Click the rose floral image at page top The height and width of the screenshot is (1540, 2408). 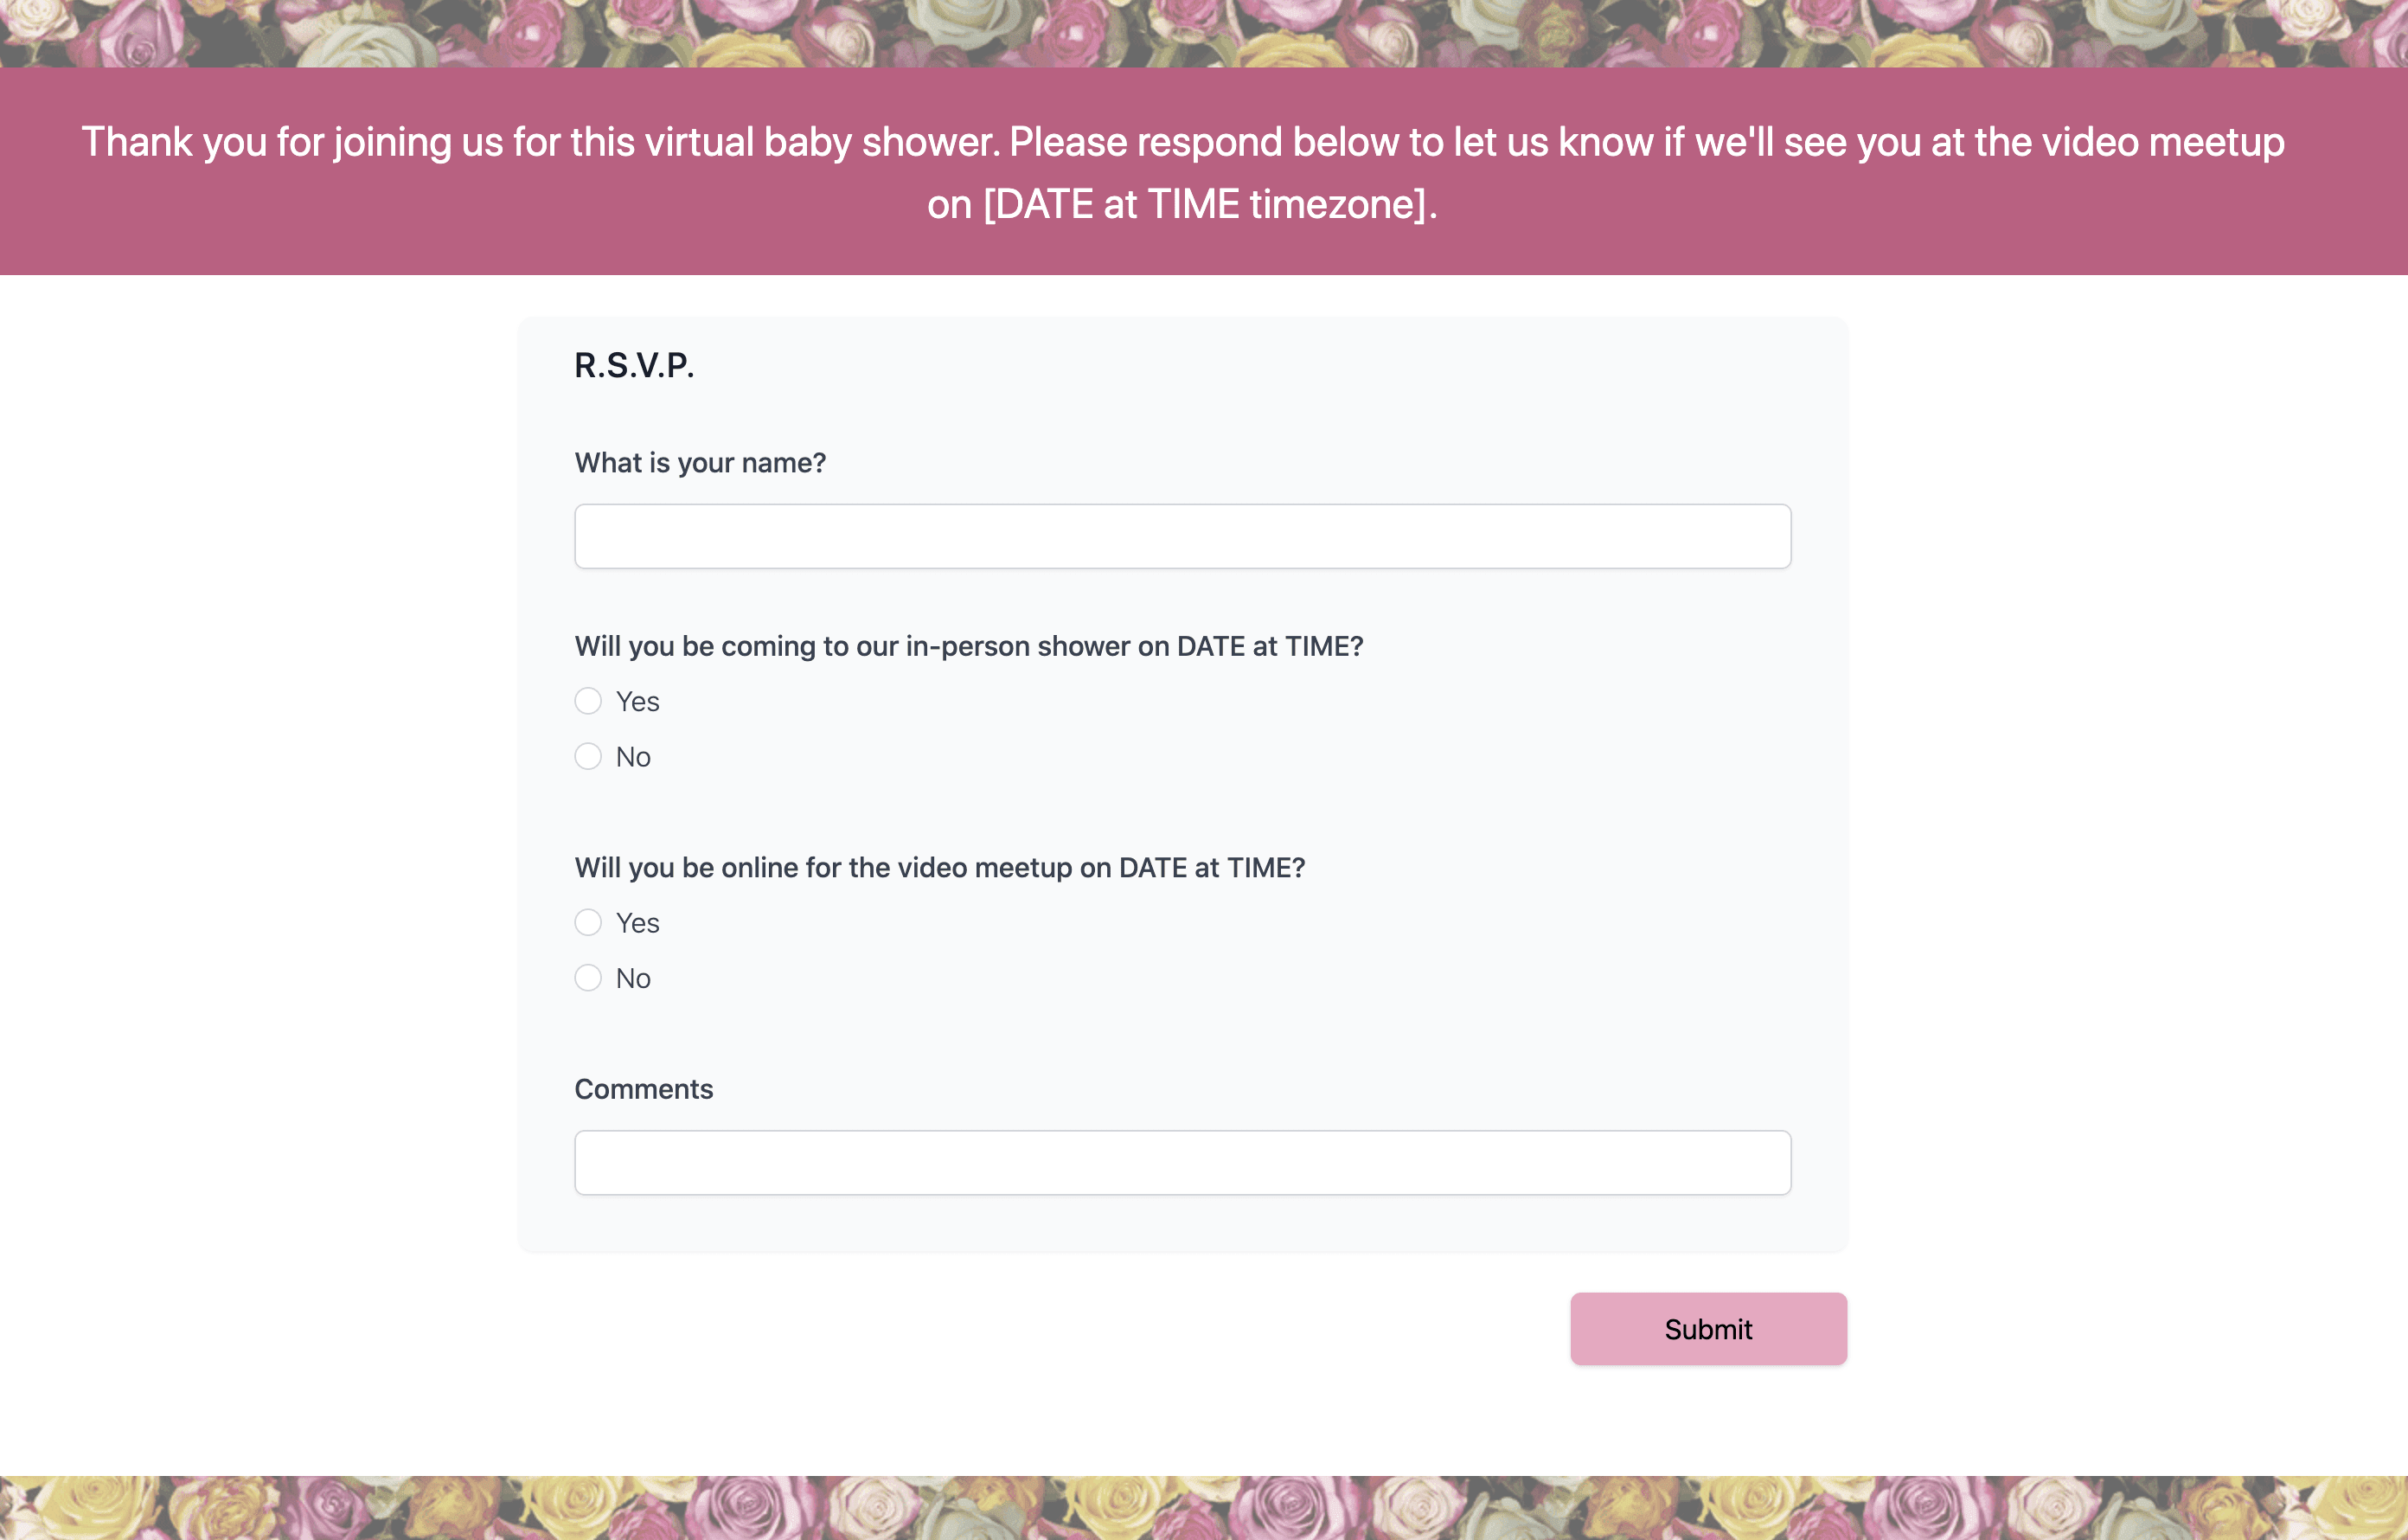(1204, 33)
